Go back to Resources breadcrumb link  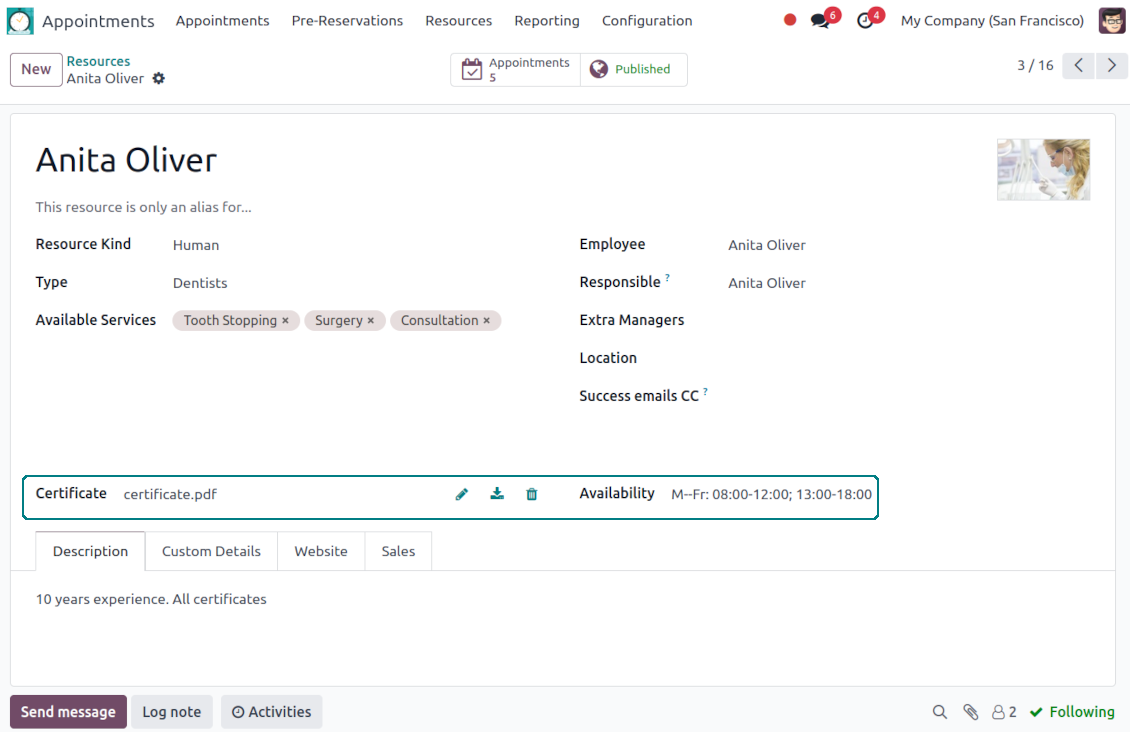click(x=98, y=61)
